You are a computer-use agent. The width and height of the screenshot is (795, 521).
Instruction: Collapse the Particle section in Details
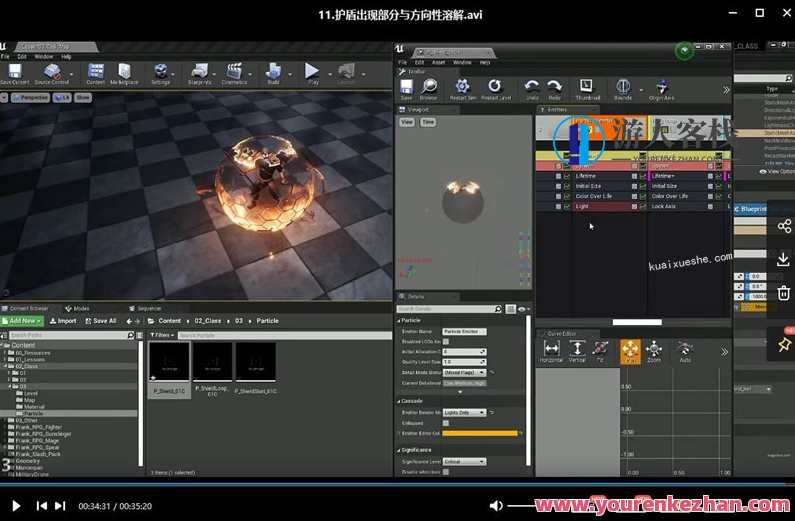pyautogui.click(x=399, y=321)
